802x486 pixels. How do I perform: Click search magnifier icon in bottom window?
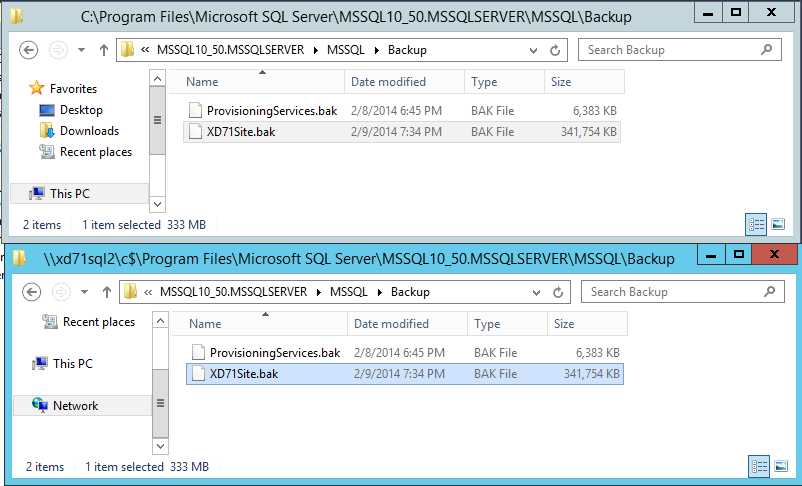click(768, 292)
